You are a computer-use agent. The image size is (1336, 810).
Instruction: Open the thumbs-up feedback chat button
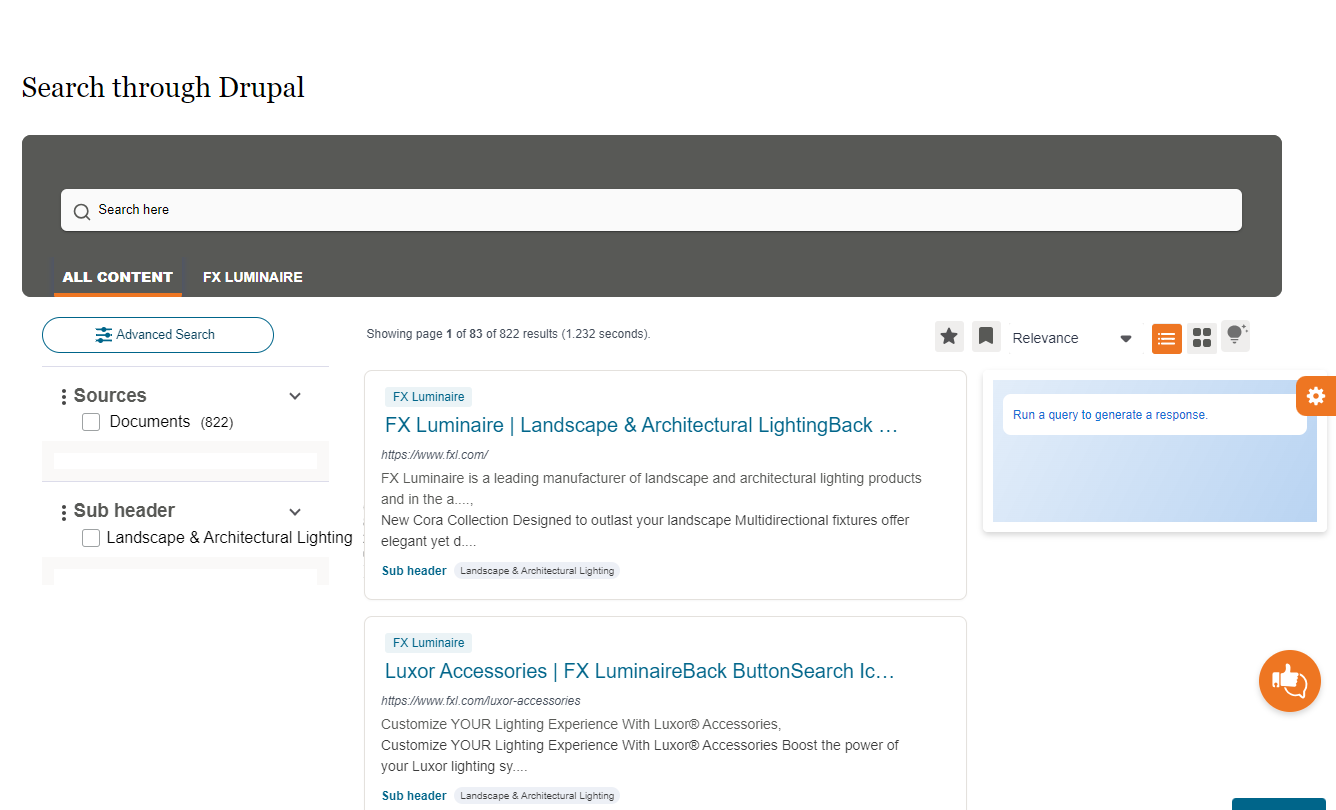[1289, 681]
